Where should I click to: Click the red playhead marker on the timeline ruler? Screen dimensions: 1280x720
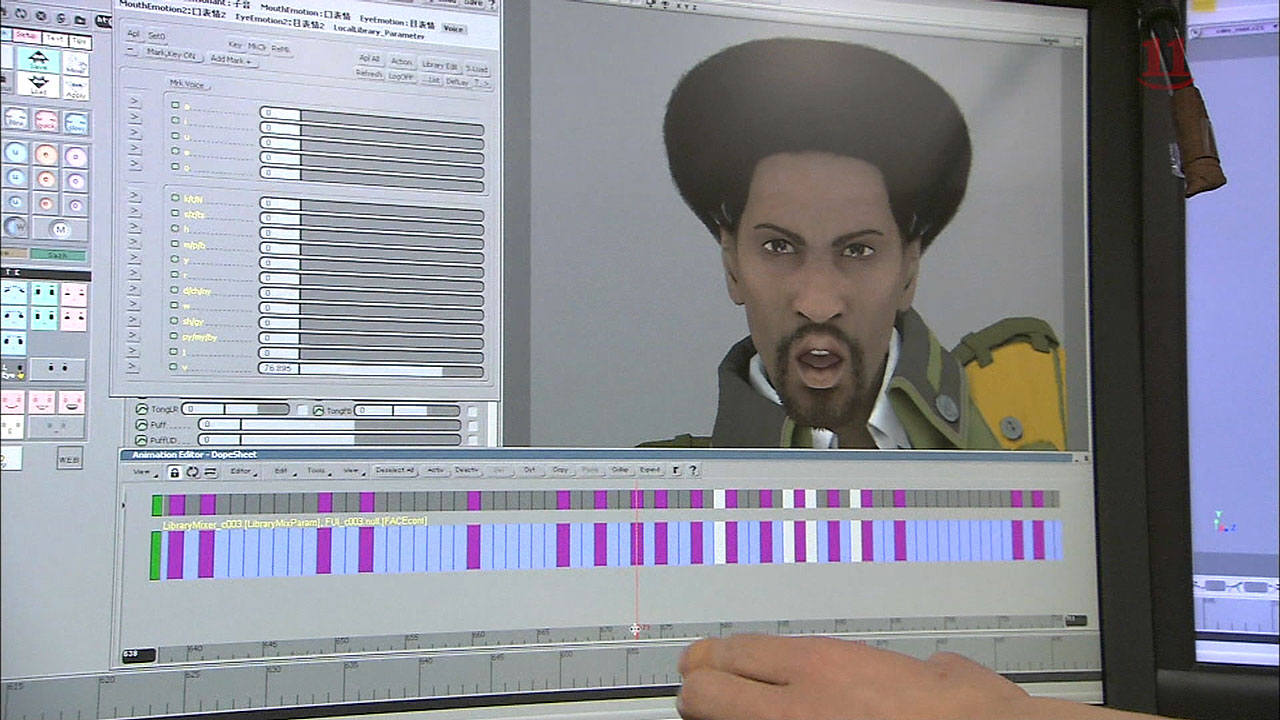(634, 630)
